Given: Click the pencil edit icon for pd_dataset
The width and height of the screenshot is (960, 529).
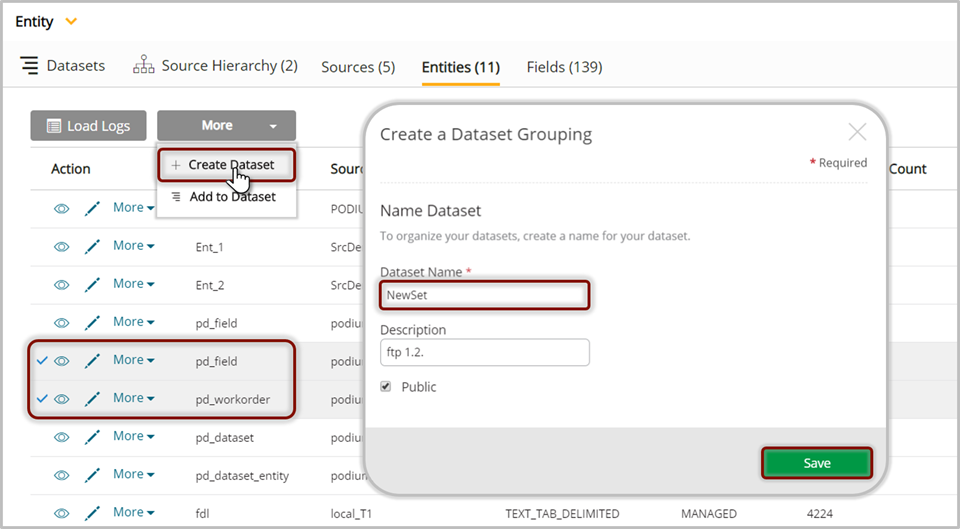Looking at the screenshot, I should click(x=92, y=436).
